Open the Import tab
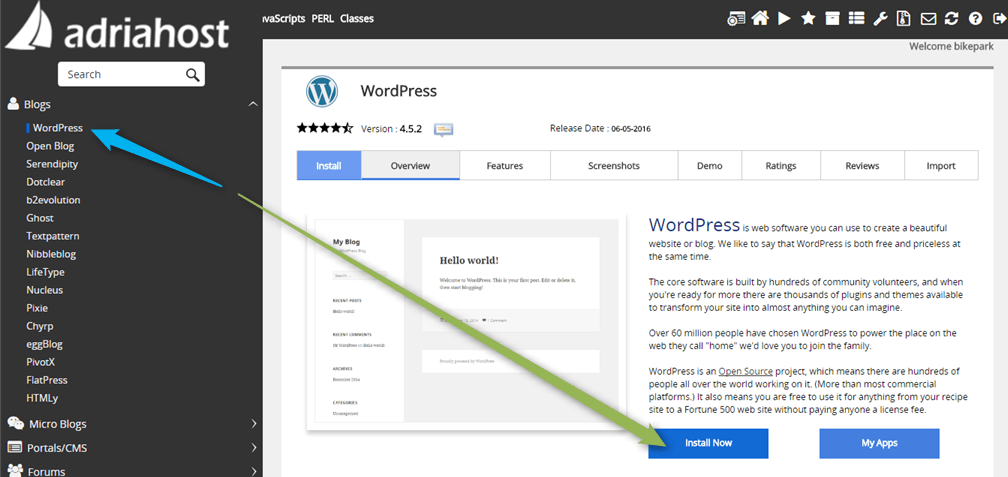 click(941, 165)
